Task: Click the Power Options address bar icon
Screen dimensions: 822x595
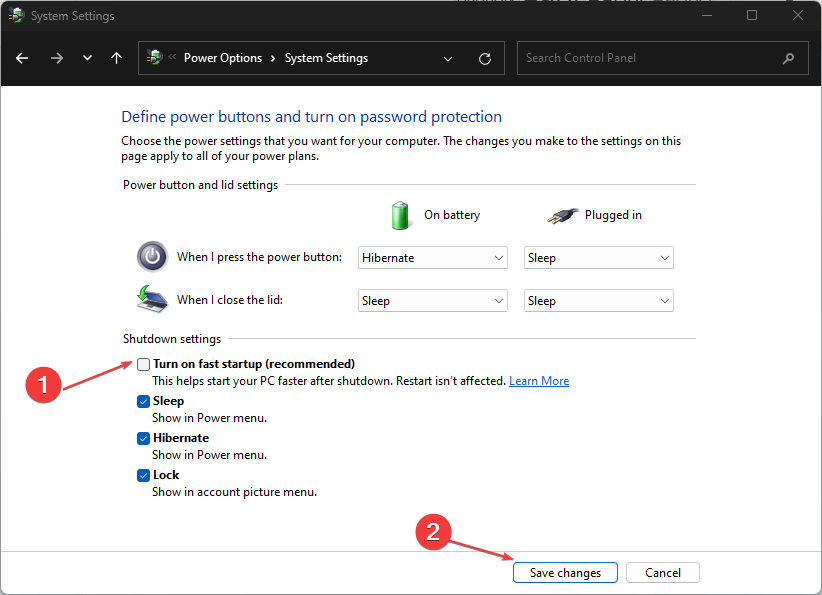Action: click(x=155, y=58)
